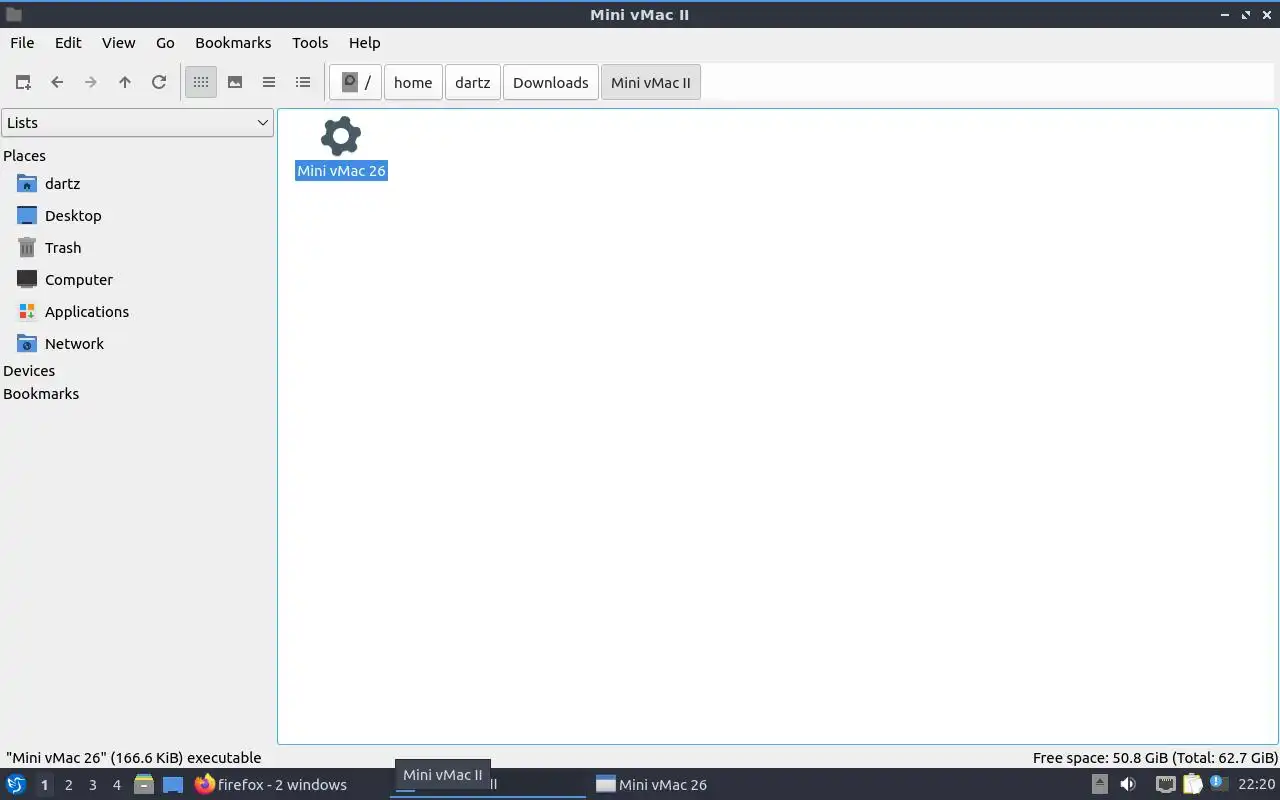Switch to workspace 4
This screenshot has width=1280, height=800.
click(x=117, y=785)
